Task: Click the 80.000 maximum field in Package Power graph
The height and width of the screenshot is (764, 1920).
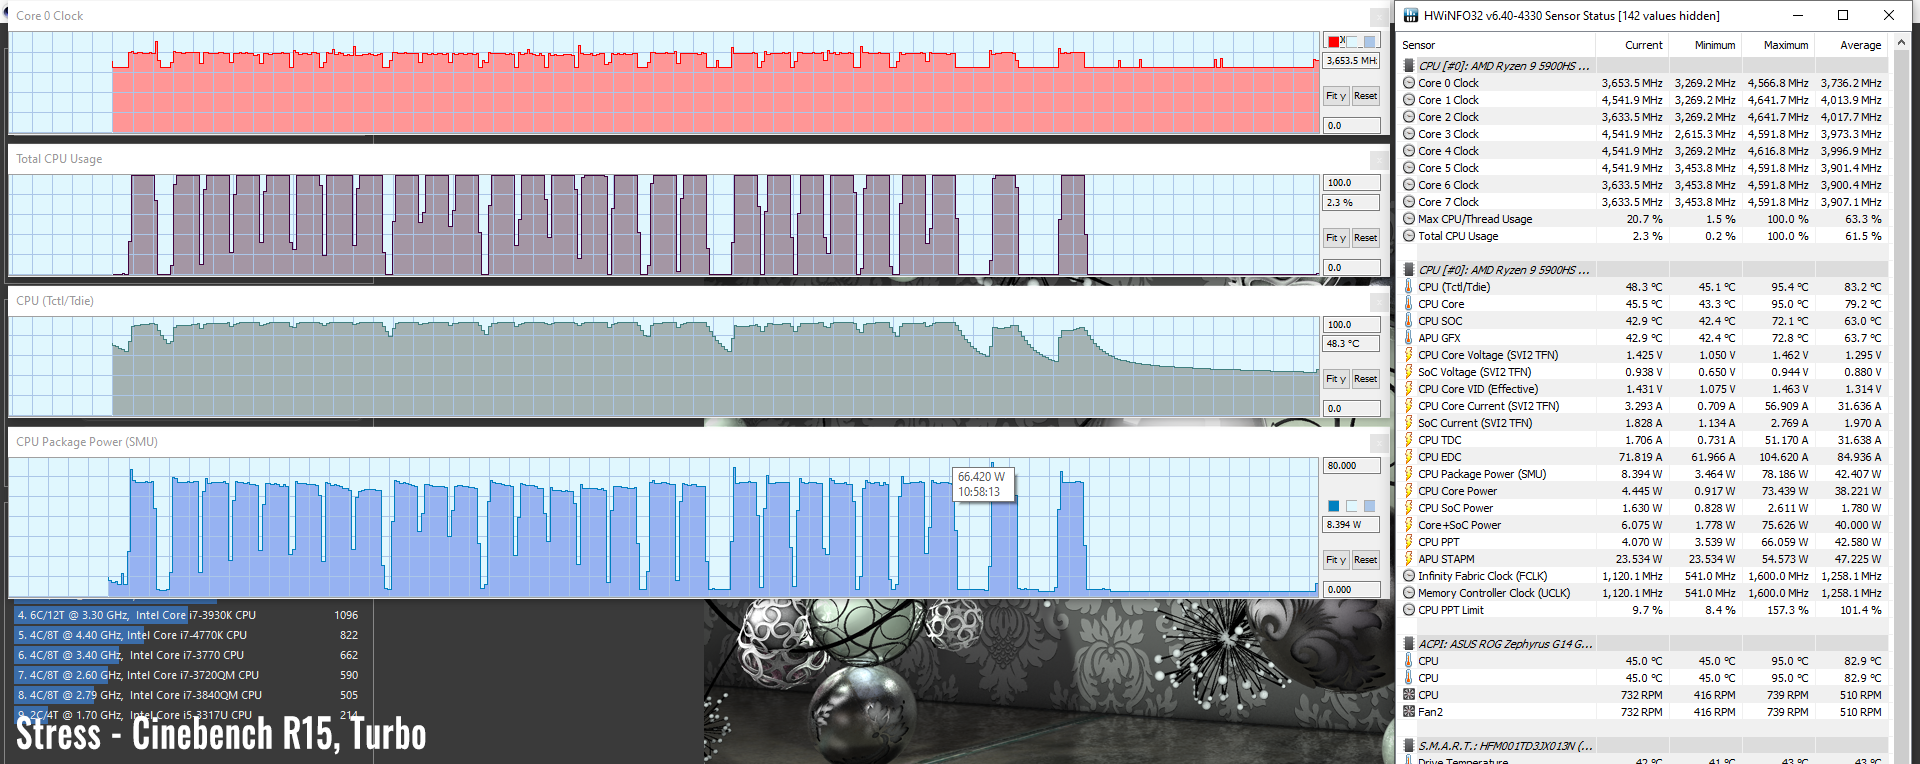Action: click(x=1352, y=466)
